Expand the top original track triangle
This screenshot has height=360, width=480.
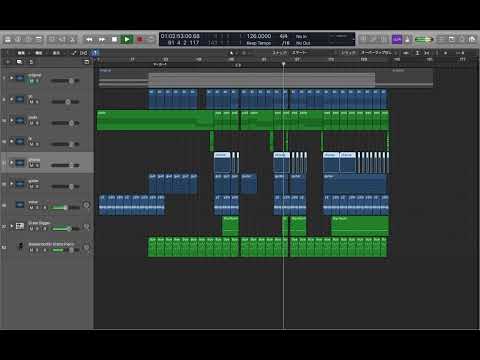pyautogui.click(x=12, y=78)
